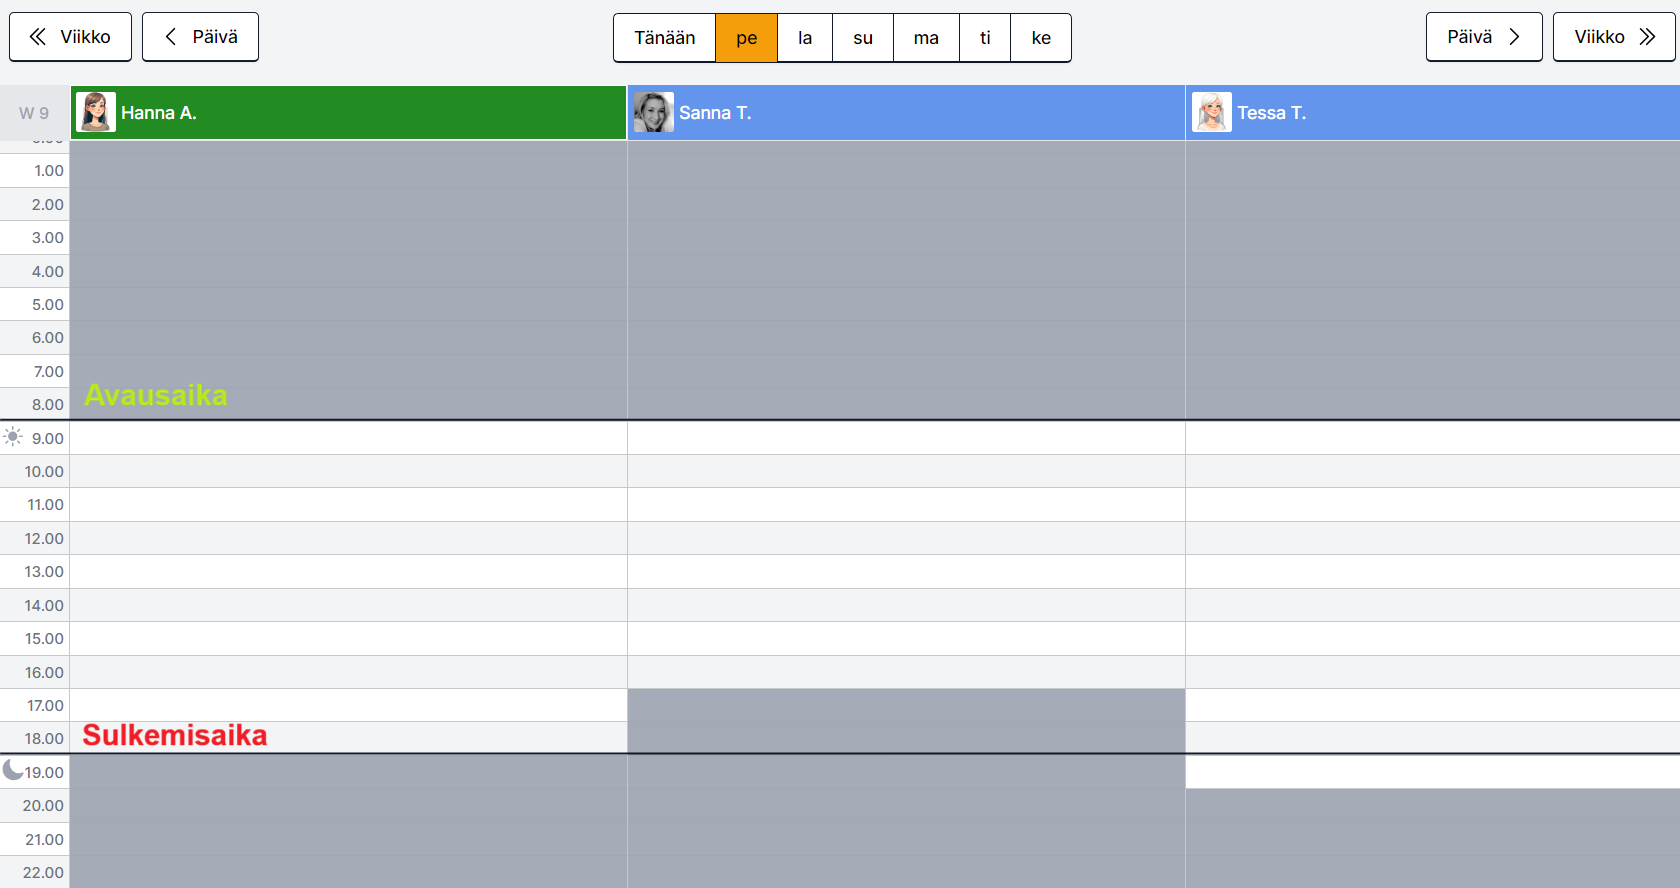
Task: Switch to the su day tab
Action: pyautogui.click(x=863, y=38)
